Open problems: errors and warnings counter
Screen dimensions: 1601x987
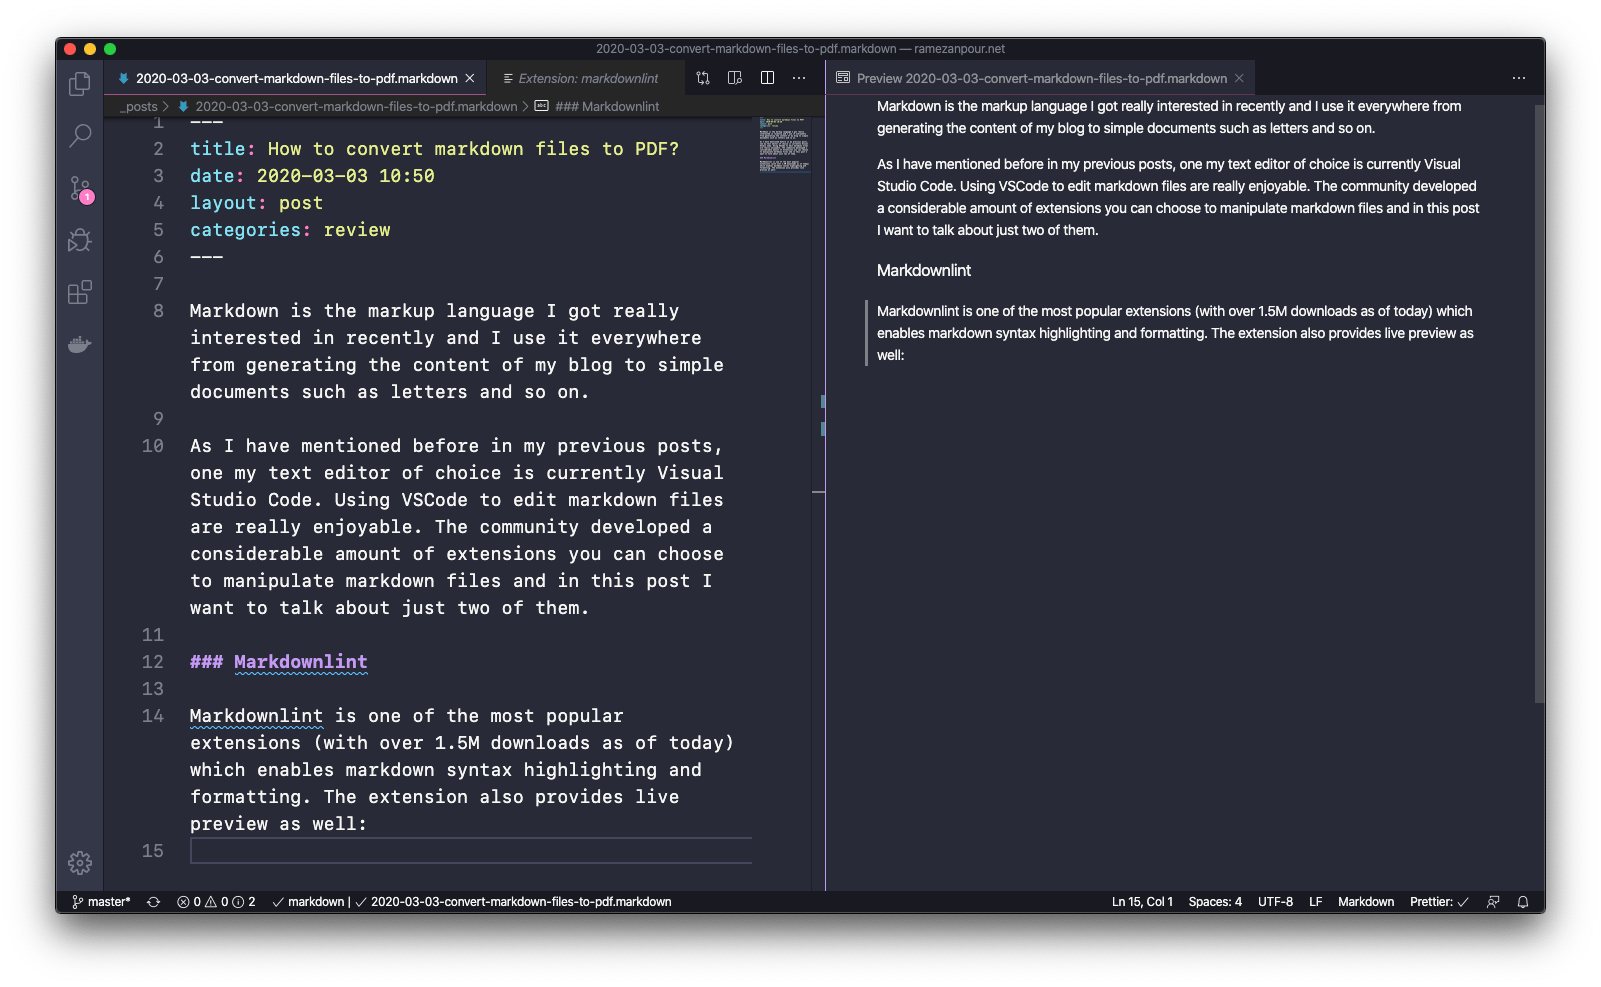tap(216, 902)
